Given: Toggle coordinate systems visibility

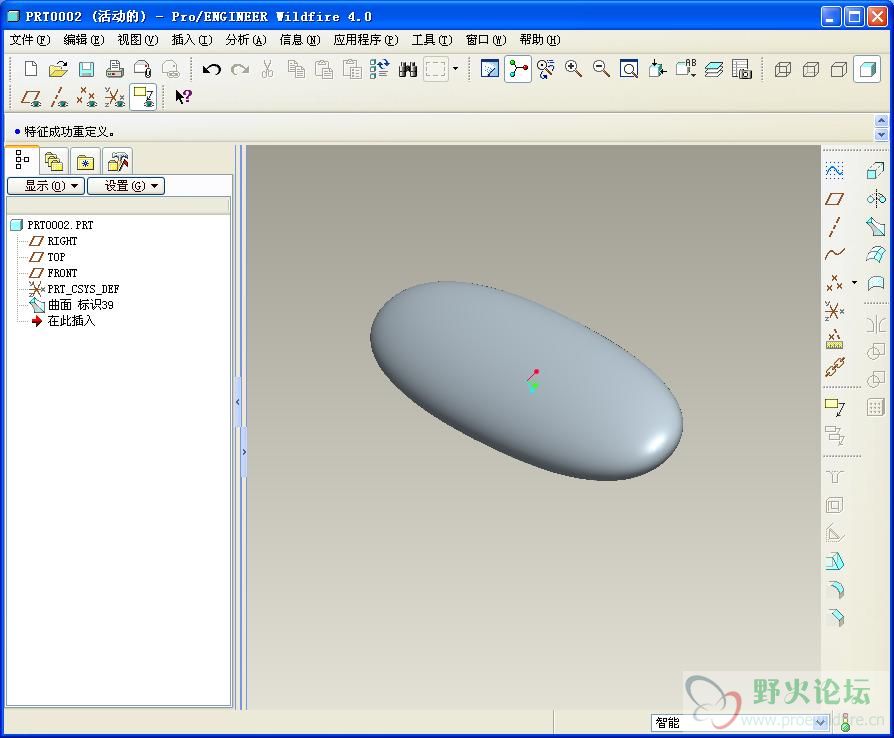Looking at the screenshot, I should [x=115, y=97].
